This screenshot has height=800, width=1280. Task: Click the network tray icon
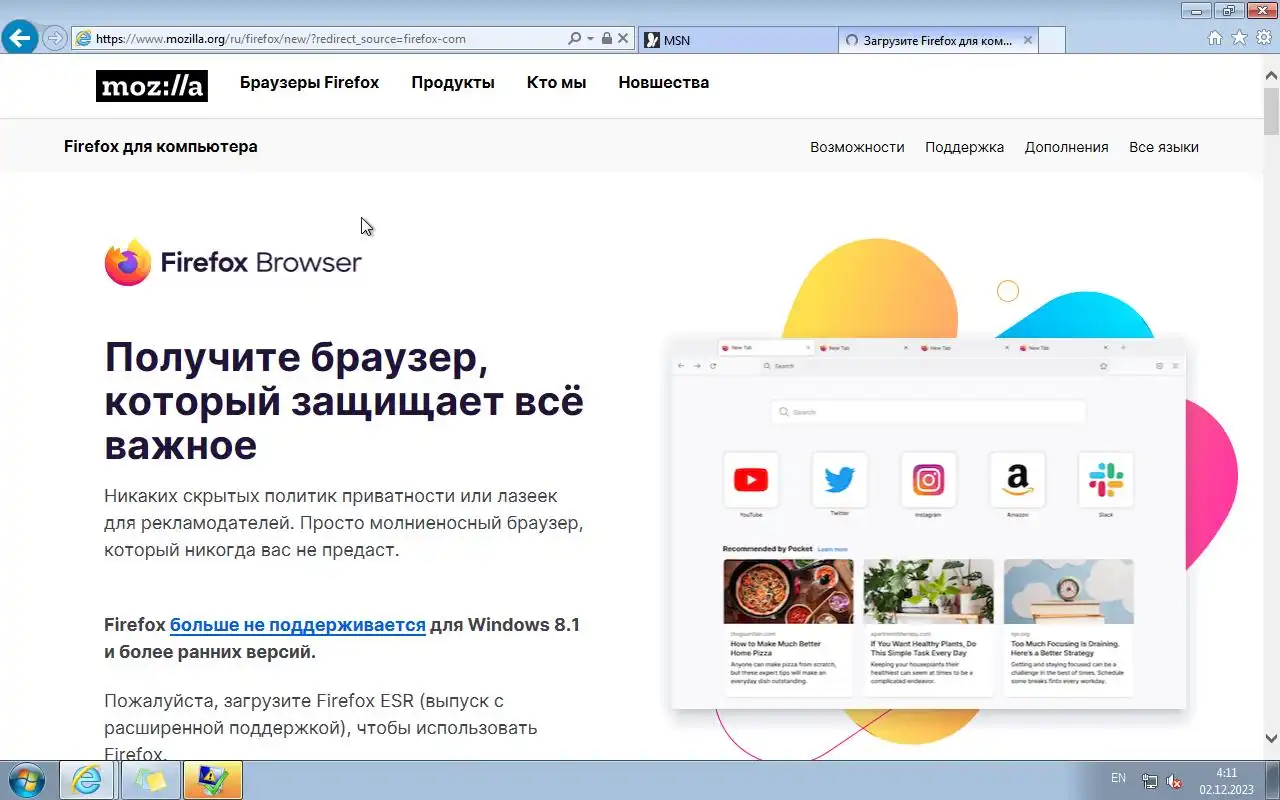point(1150,781)
